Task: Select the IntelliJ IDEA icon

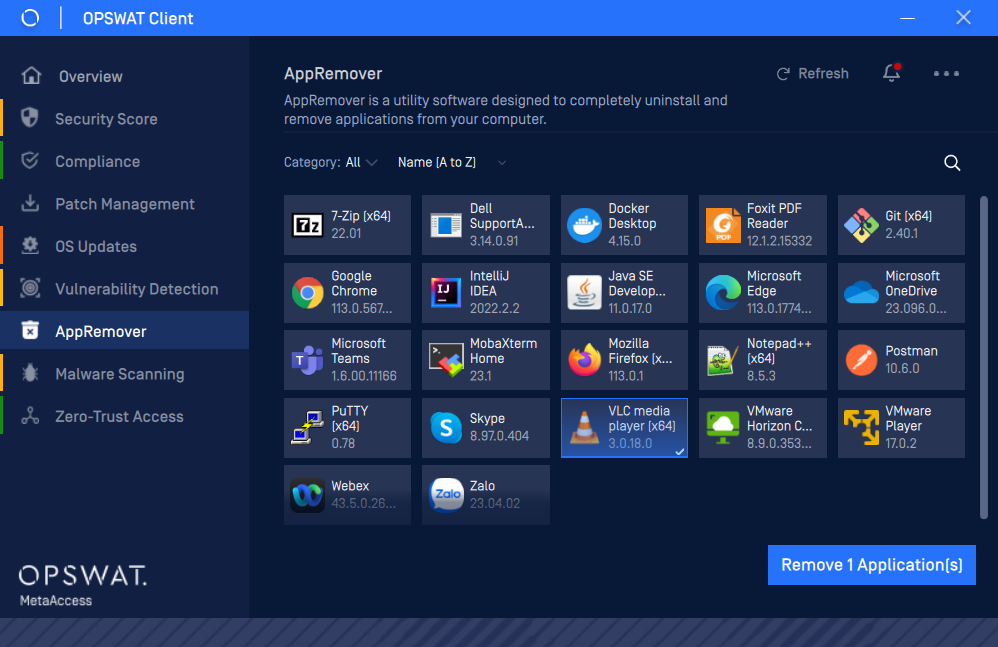Action: 446,293
